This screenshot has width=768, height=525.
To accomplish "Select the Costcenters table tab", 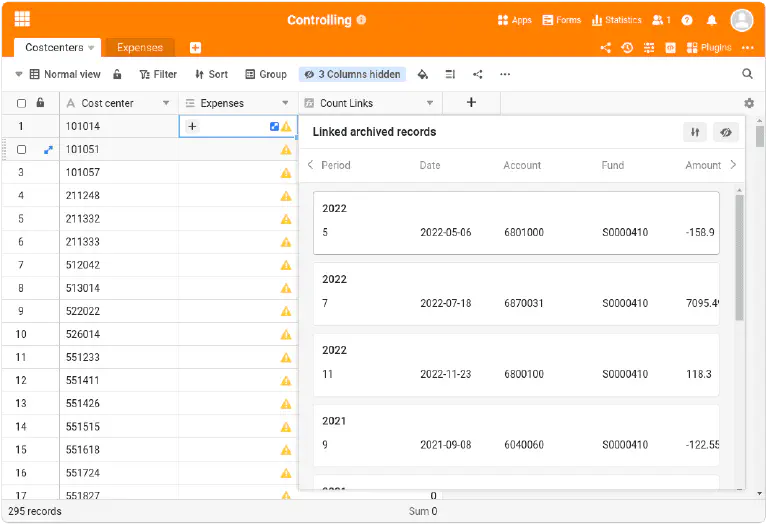I will coord(54,48).
